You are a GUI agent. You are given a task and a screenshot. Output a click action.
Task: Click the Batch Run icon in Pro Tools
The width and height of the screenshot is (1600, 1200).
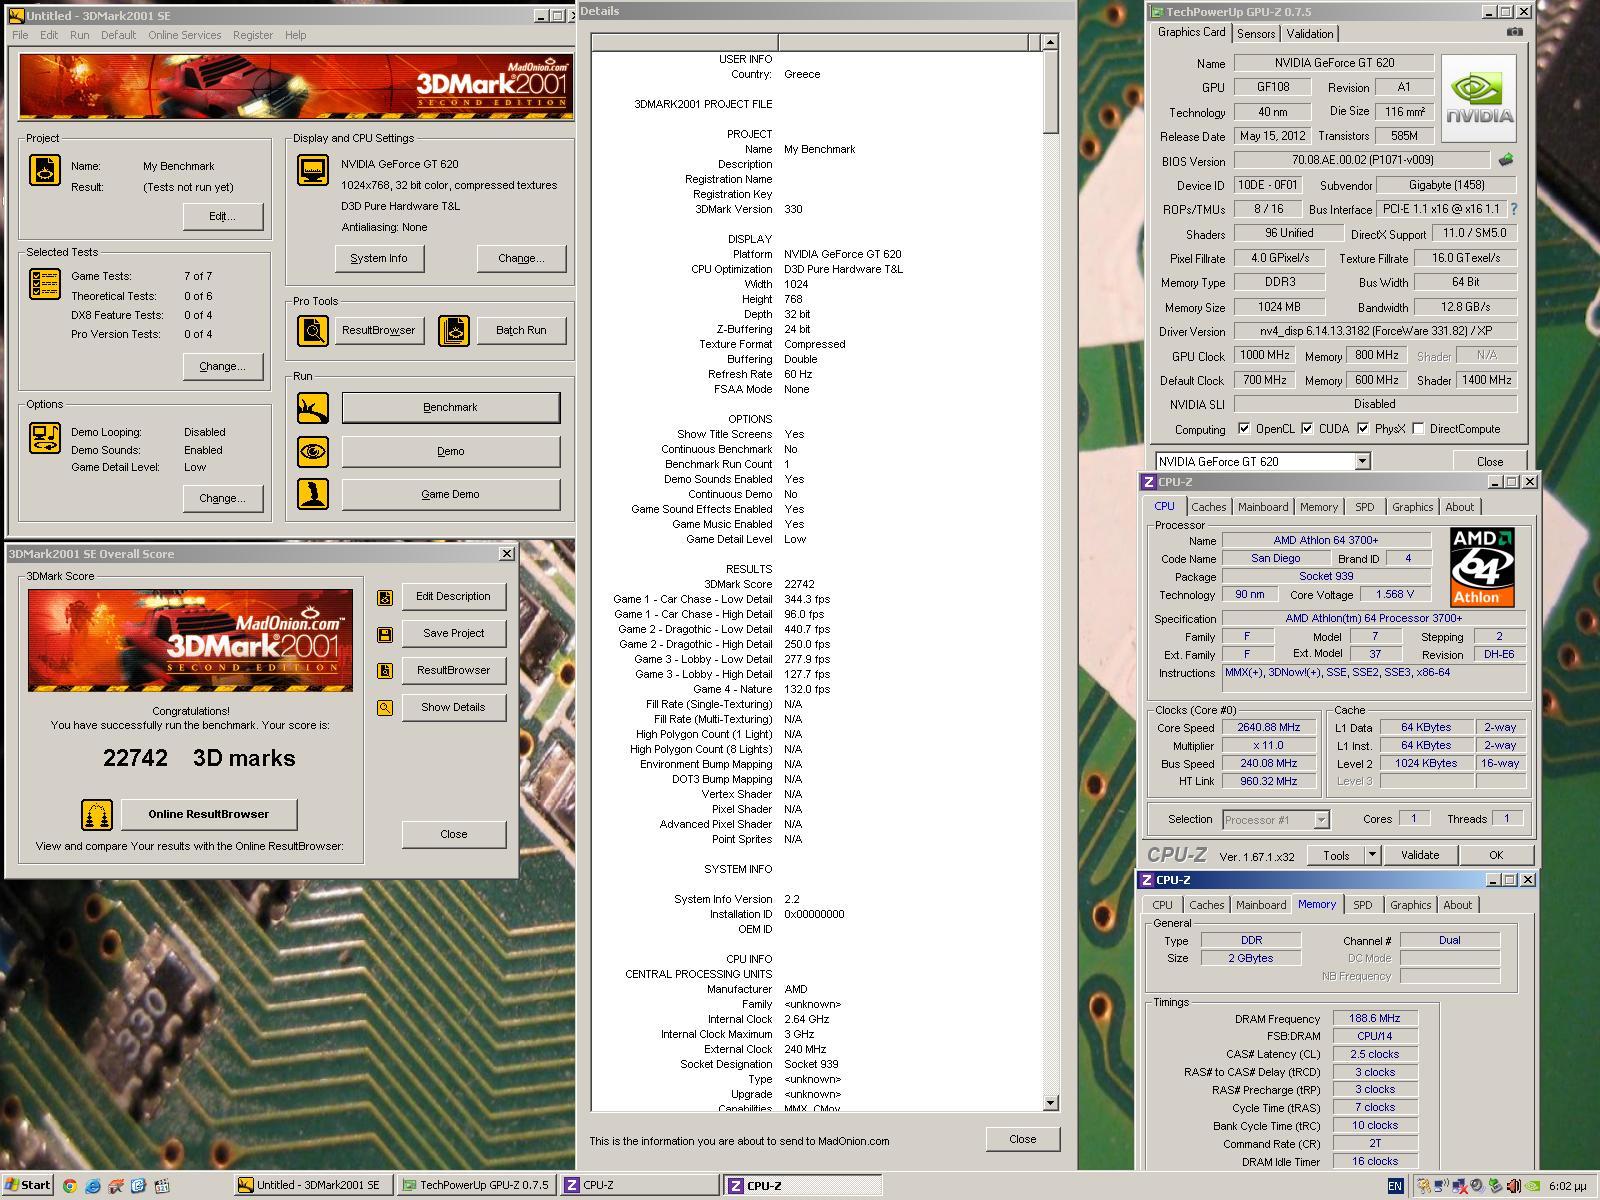point(454,330)
